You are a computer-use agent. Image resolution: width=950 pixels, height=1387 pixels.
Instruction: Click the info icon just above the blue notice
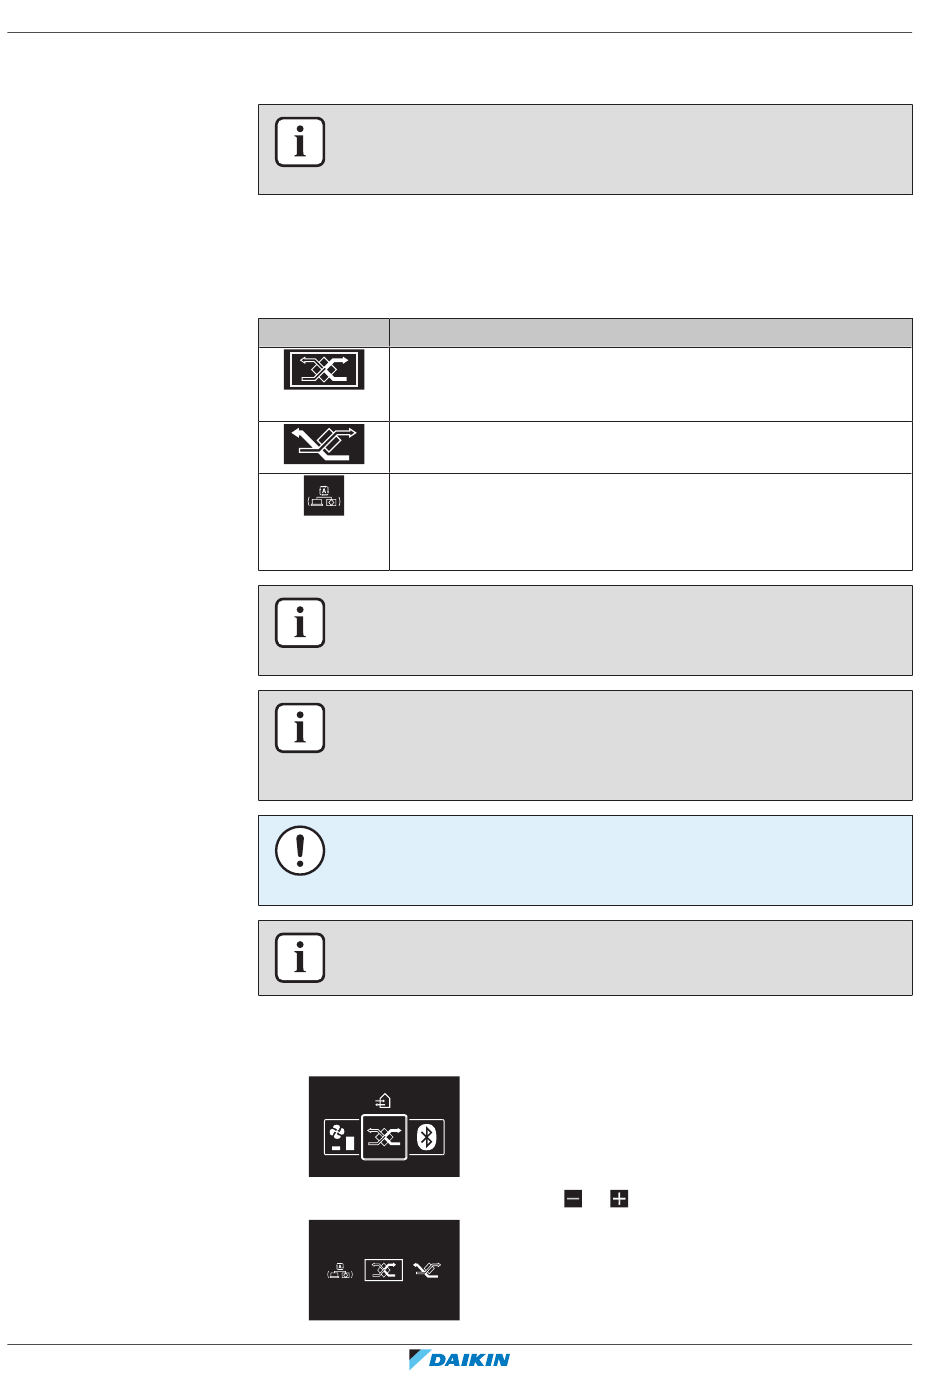pos(300,728)
